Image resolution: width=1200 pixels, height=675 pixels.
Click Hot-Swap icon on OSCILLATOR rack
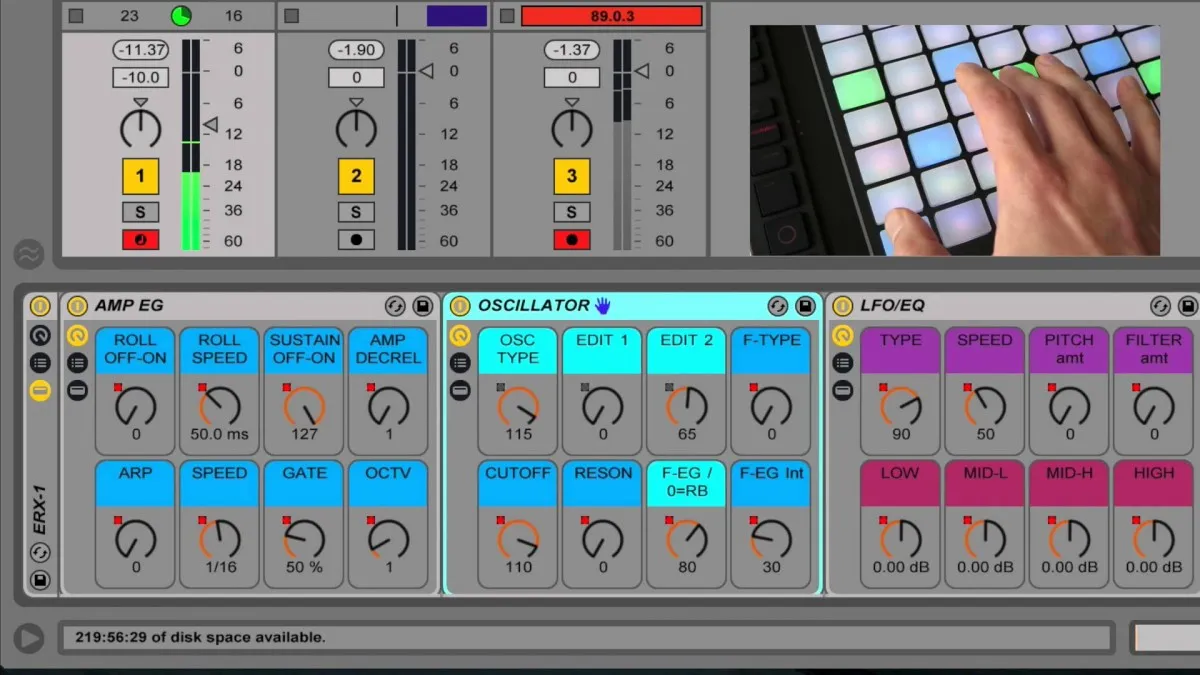tap(777, 306)
